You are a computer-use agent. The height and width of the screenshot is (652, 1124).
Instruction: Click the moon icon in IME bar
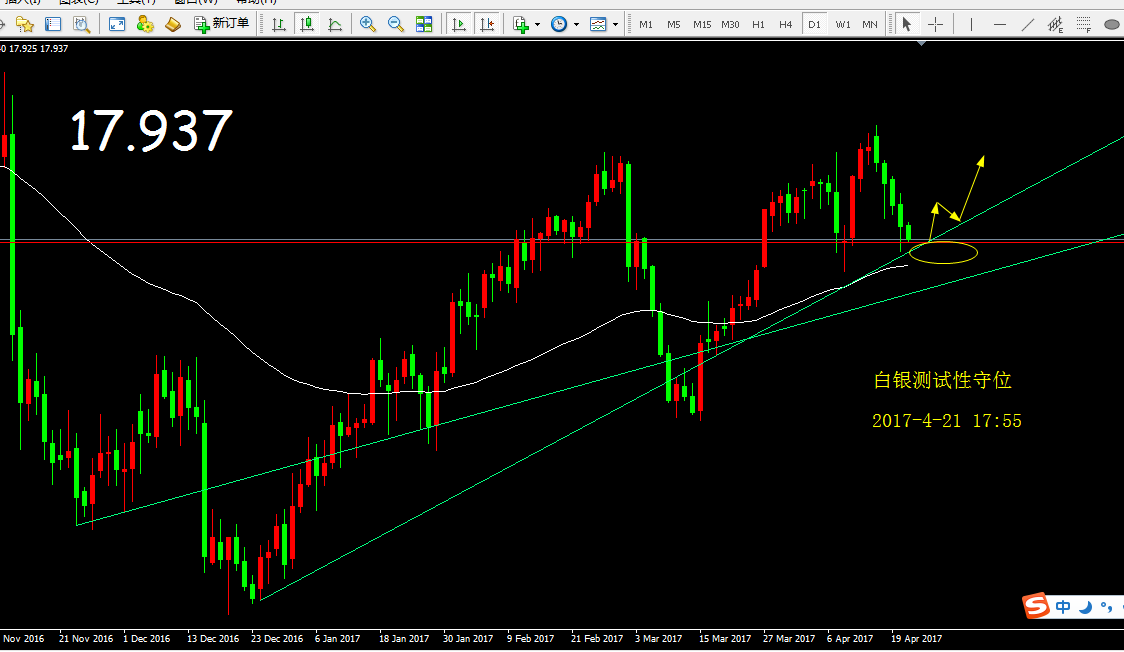point(1086,608)
